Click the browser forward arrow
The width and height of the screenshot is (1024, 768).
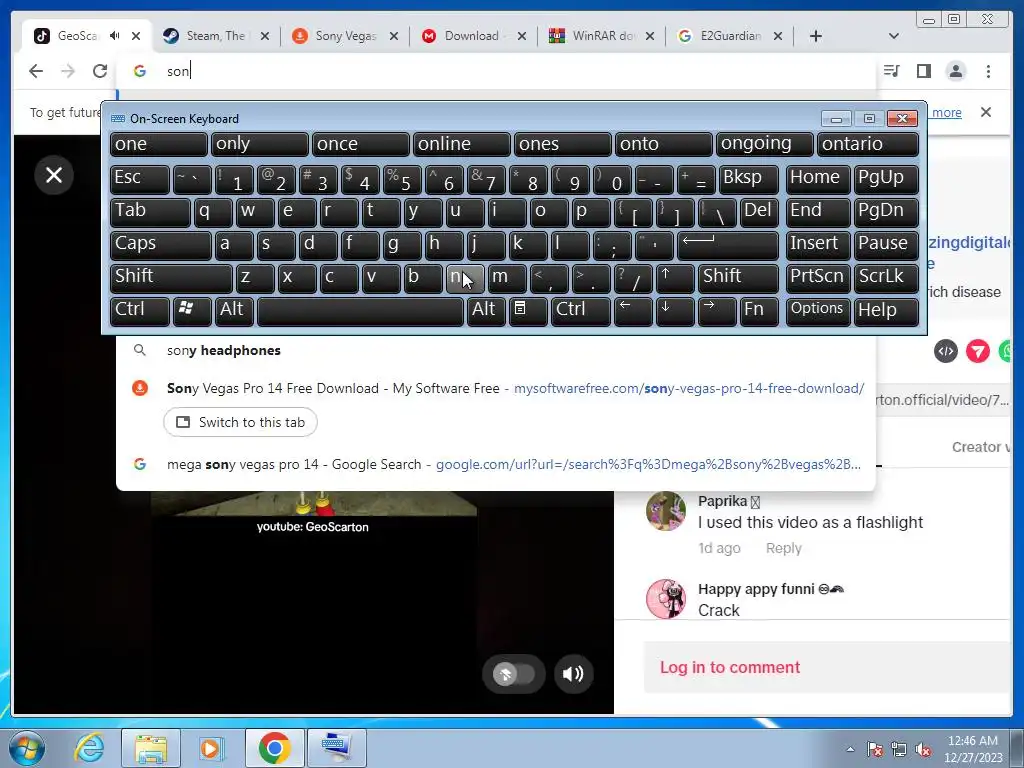click(68, 71)
